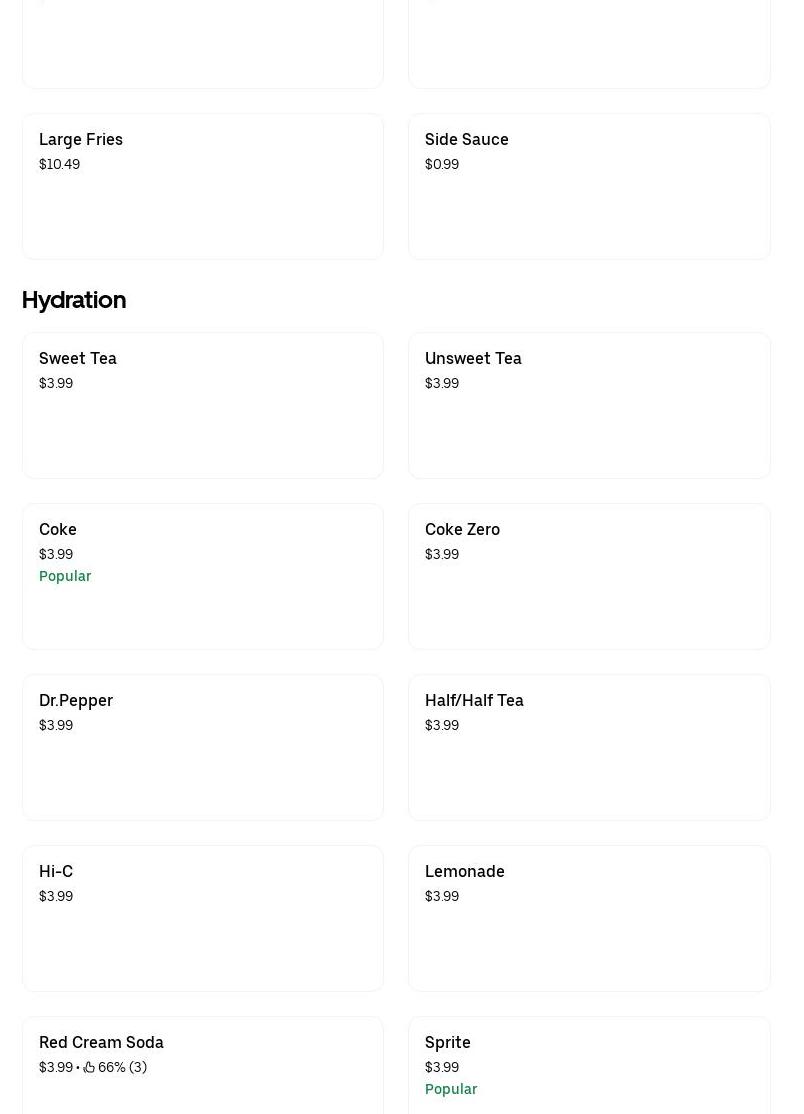804x1114 pixels.
Task: Open the Coke Zero item
Action: (590, 577)
